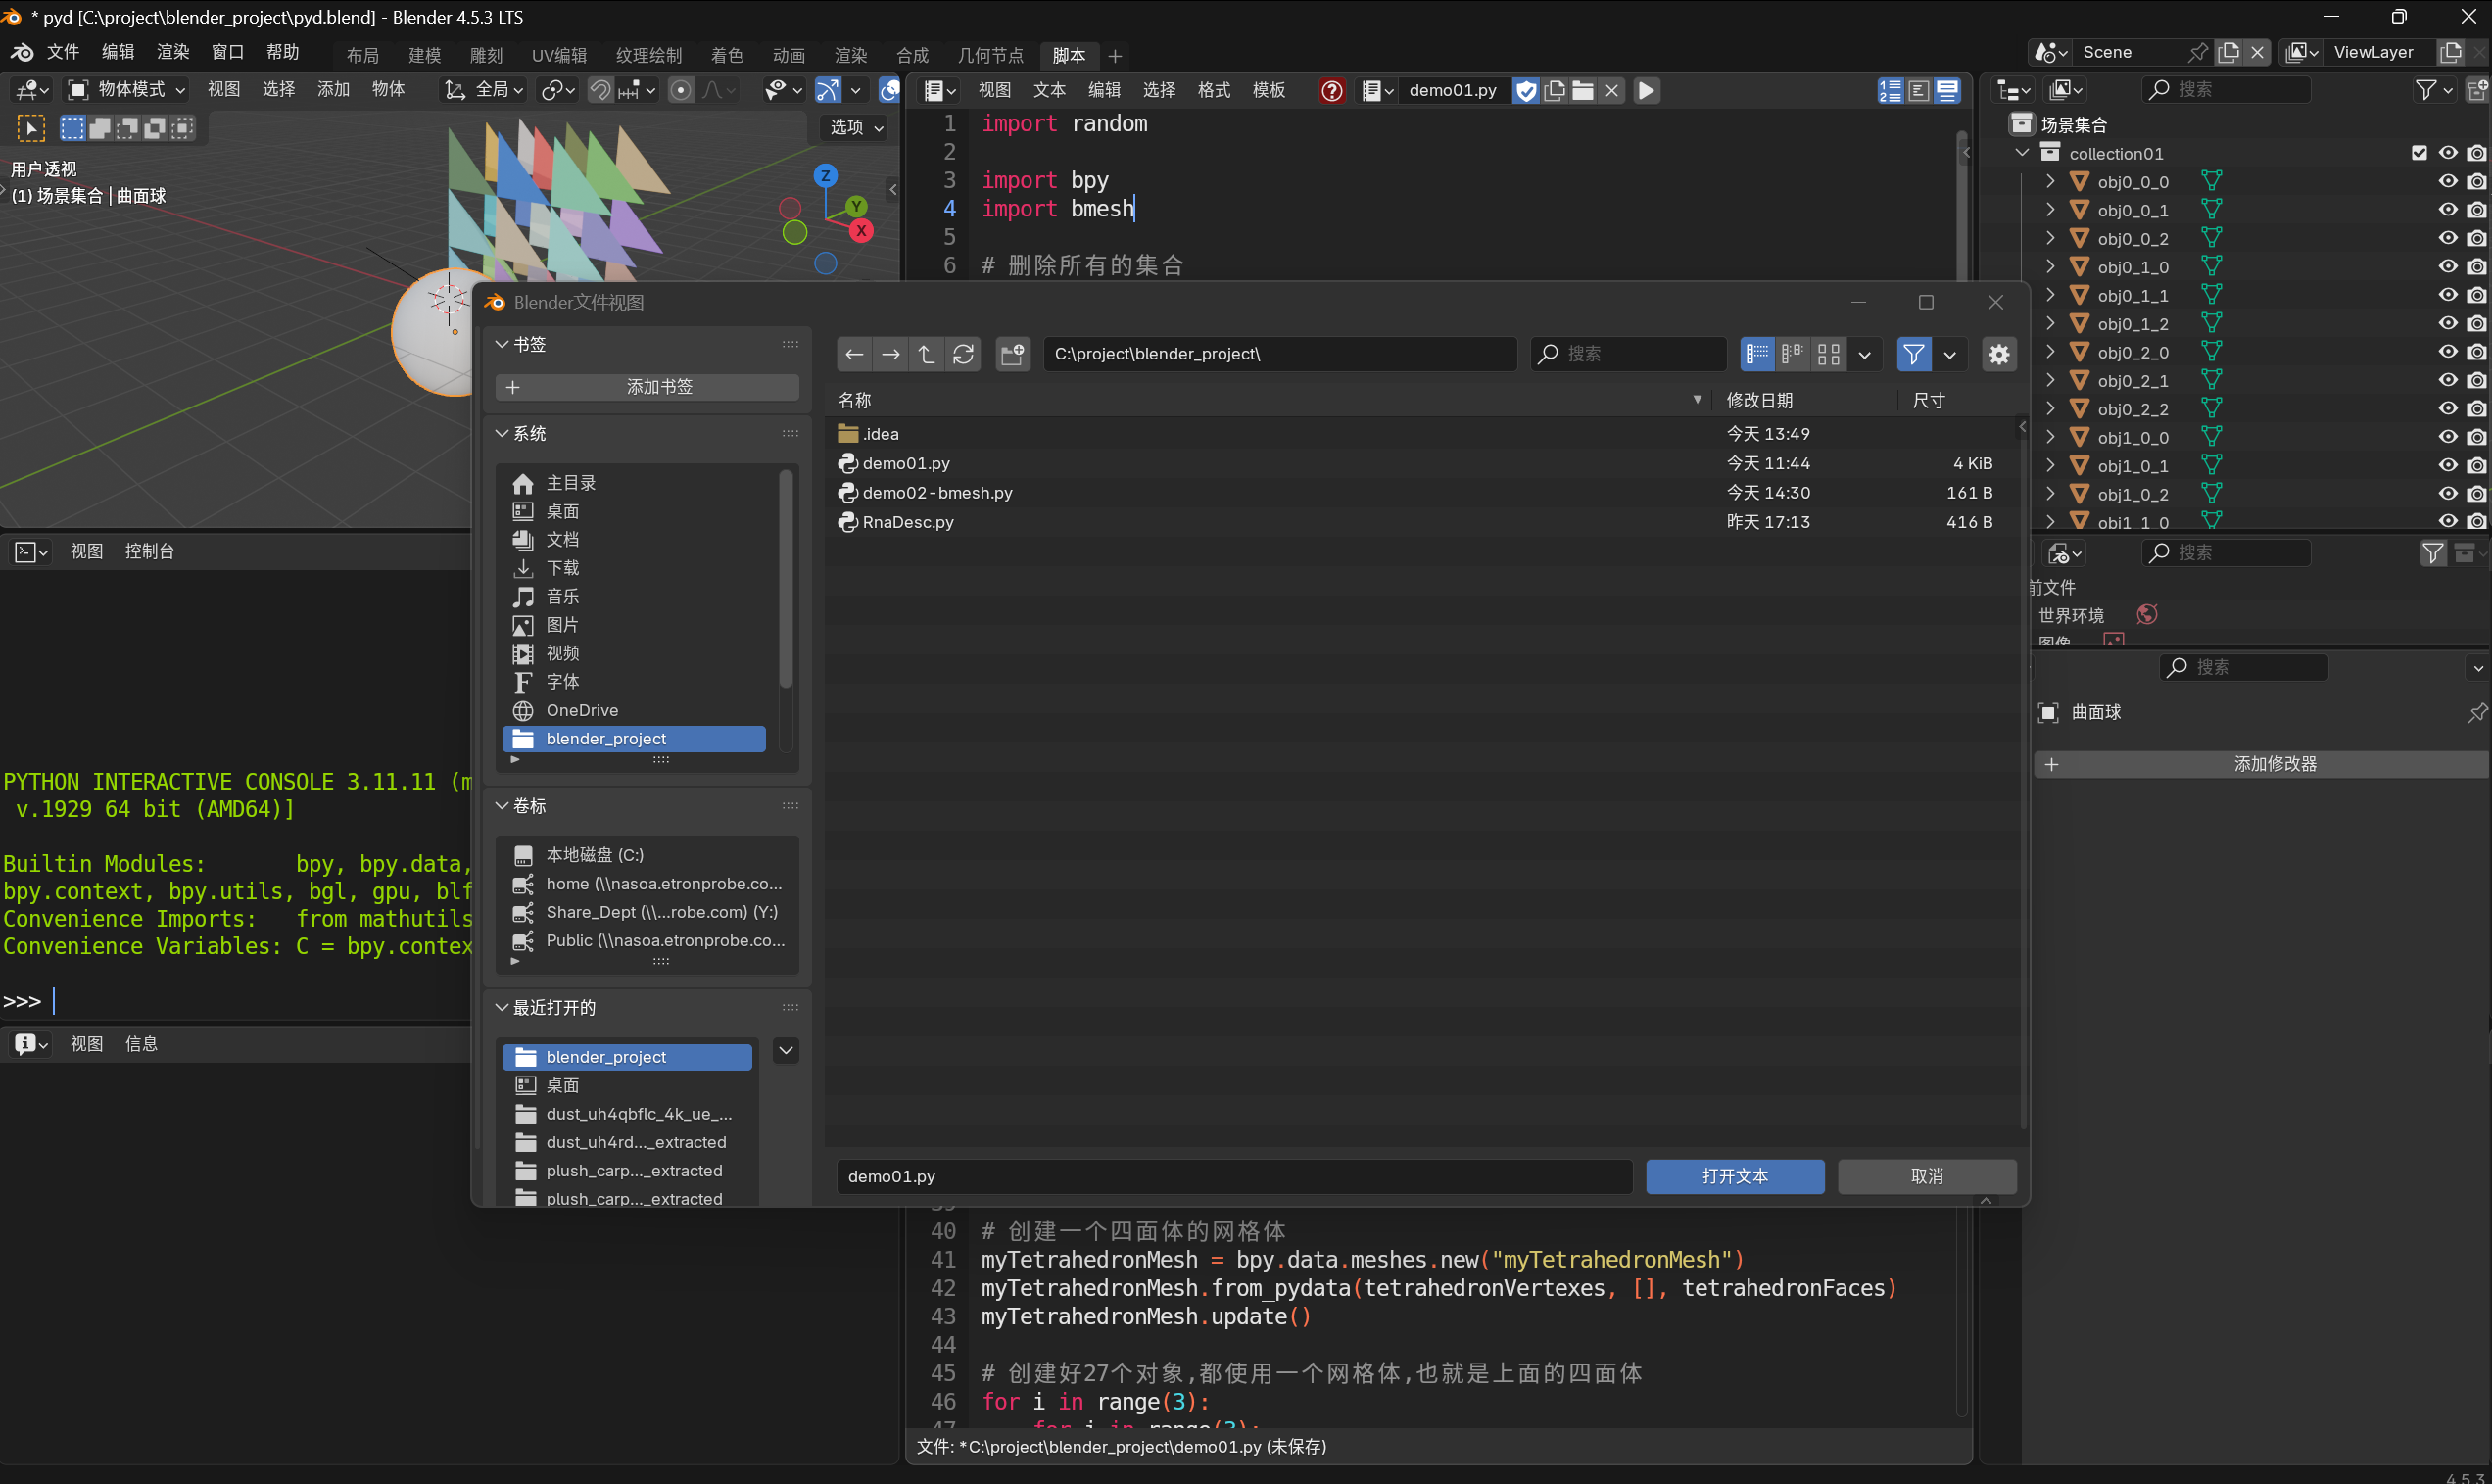The width and height of the screenshot is (2492, 1484).
Task: Switch to the 建模 workspace tab
Action: tap(424, 55)
